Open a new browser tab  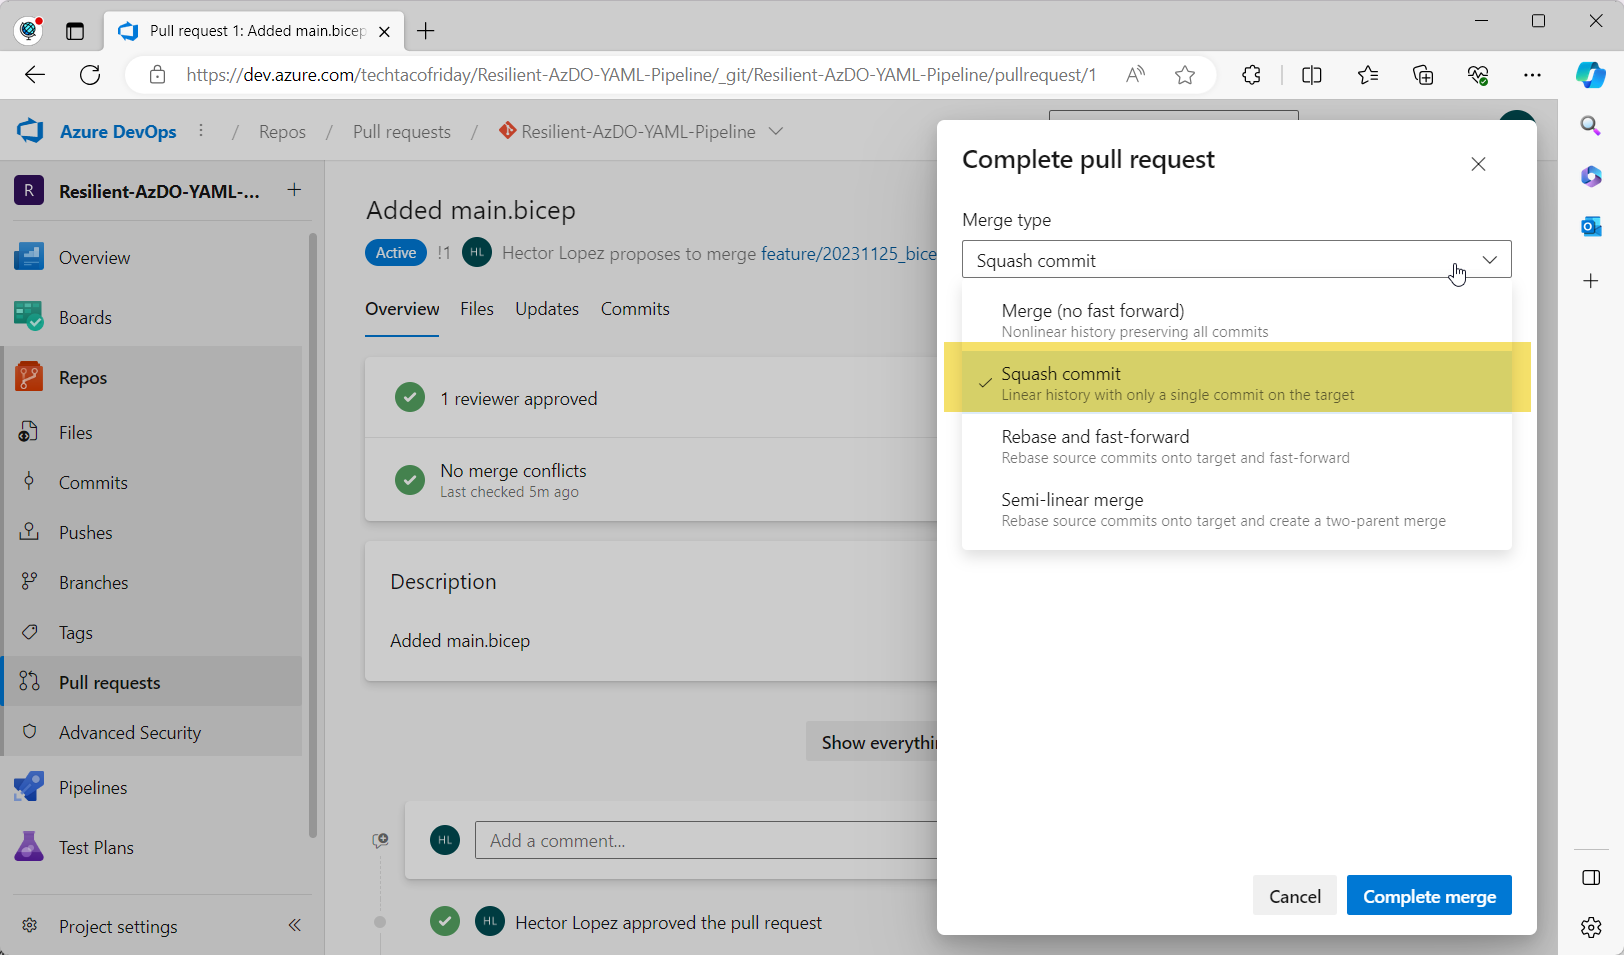426,31
